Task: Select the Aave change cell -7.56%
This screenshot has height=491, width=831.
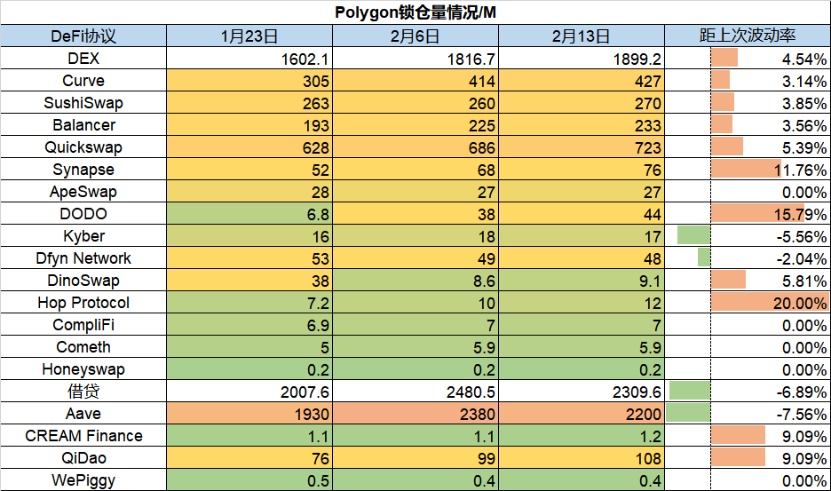Action: tap(748, 414)
